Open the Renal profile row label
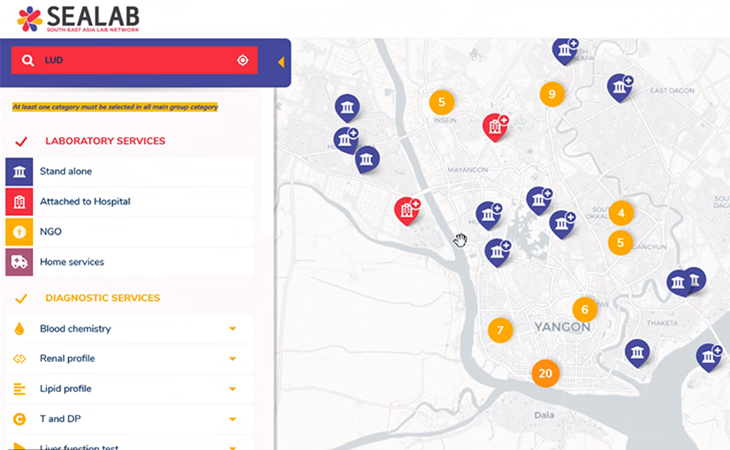This screenshot has height=450, width=730. [x=67, y=359]
